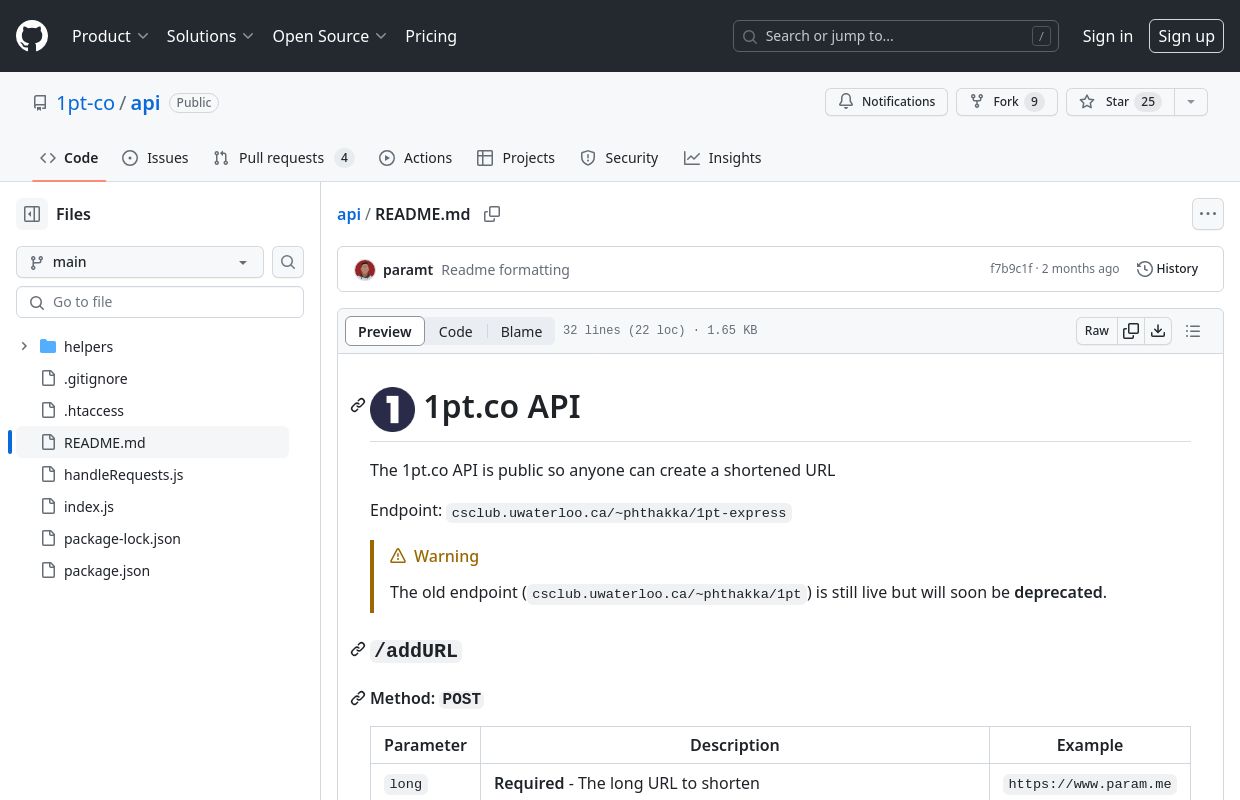This screenshot has height=800, width=1240.
Task: Switch to the Pull requests tab
Action: click(284, 158)
